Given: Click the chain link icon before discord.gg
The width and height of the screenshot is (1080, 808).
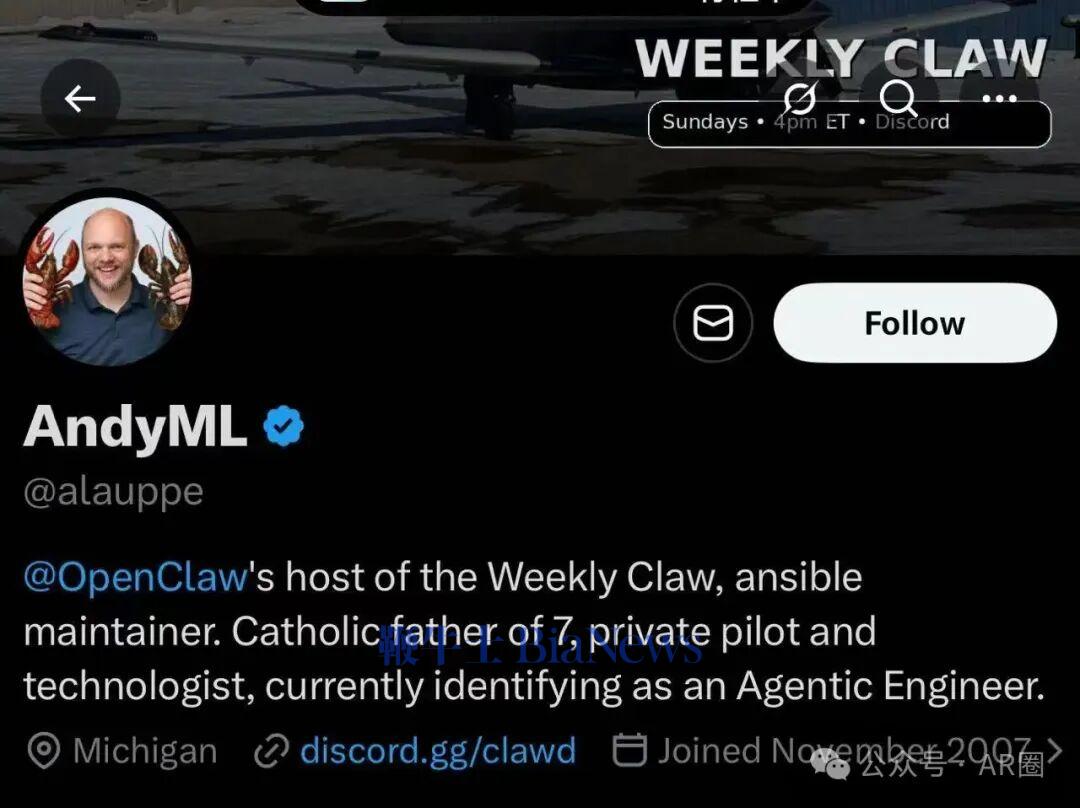Looking at the screenshot, I should [x=271, y=751].
